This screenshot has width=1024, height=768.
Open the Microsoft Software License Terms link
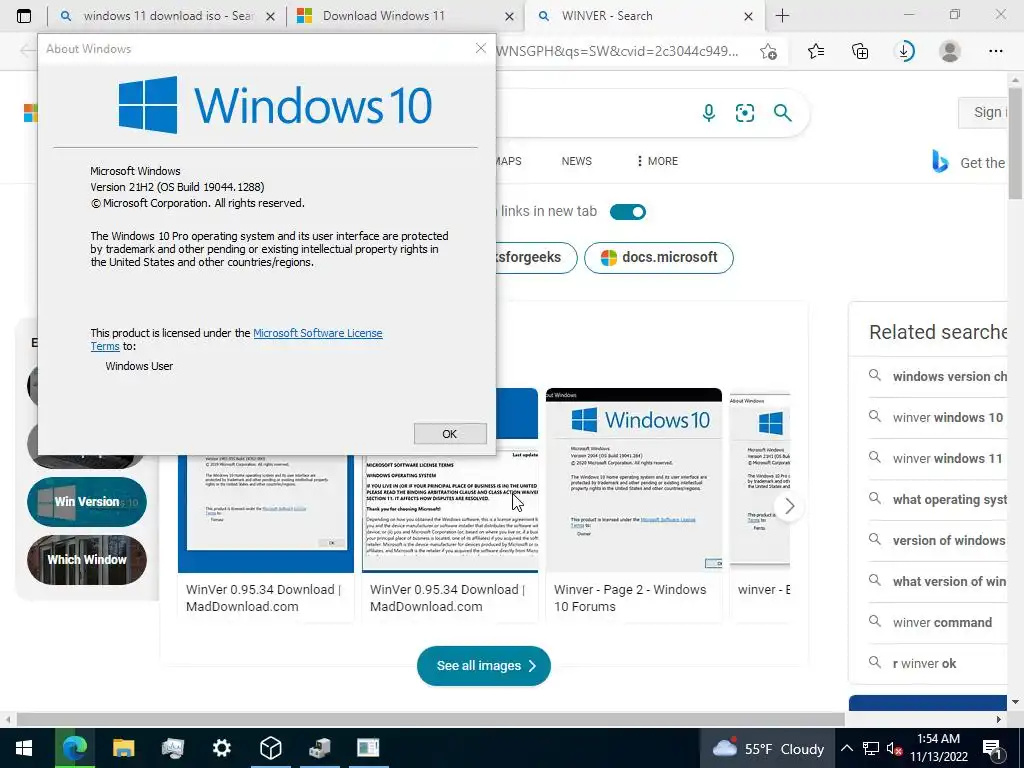click(x=317, y=333)
